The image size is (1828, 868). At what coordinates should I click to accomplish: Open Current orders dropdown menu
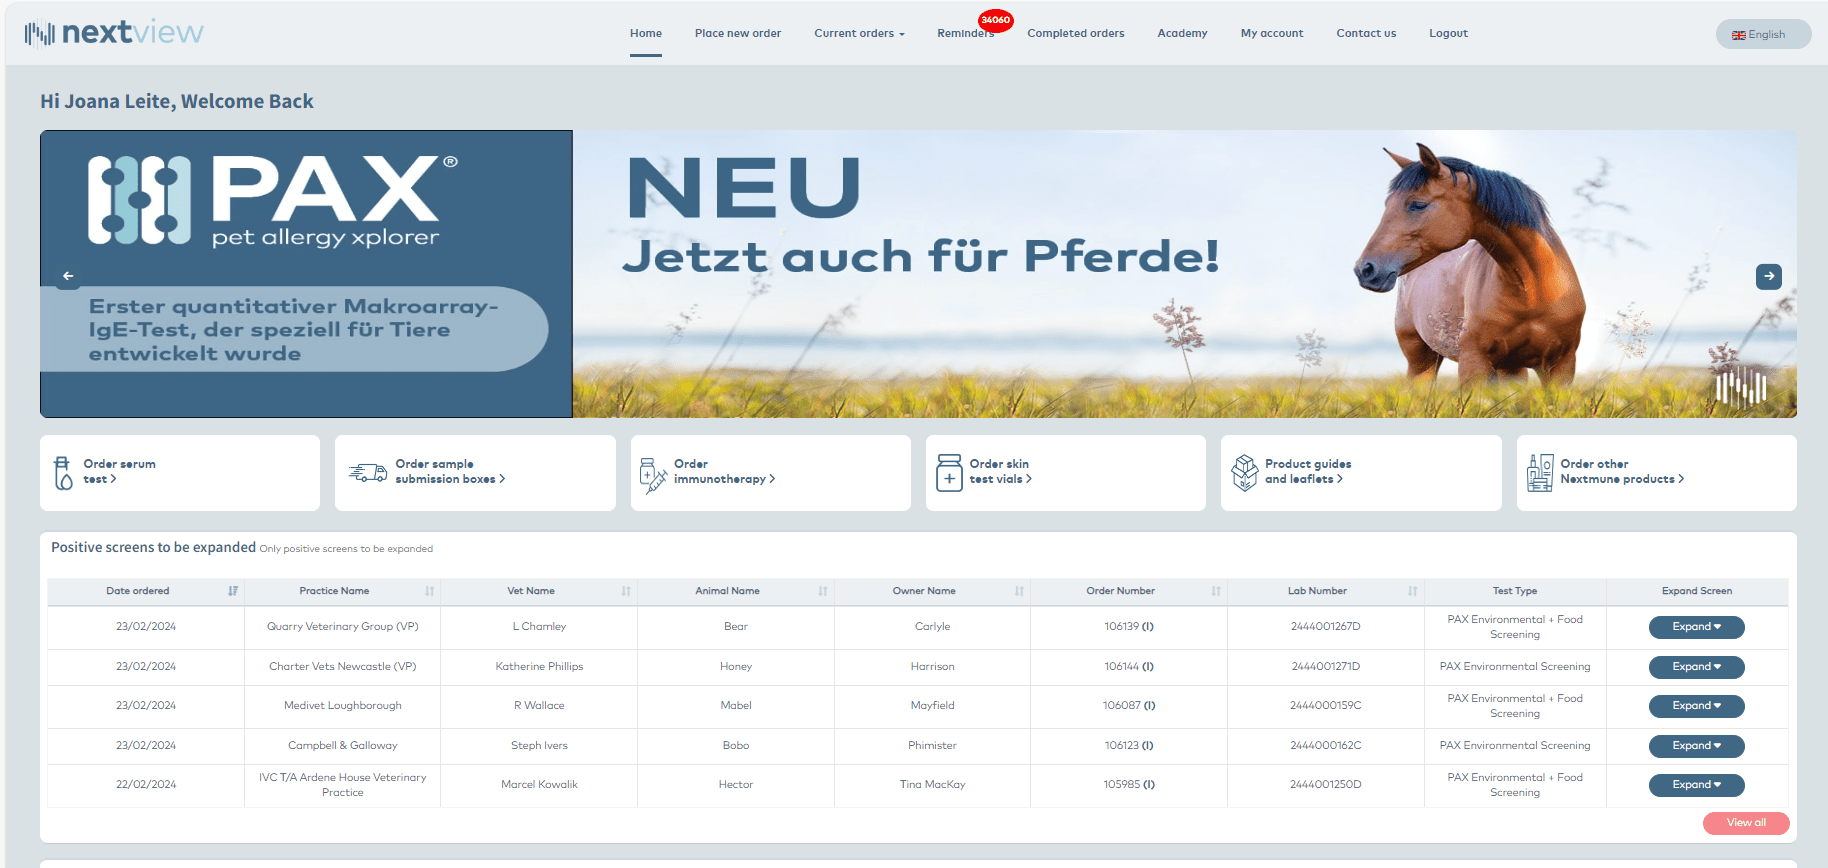click(859, 33)
